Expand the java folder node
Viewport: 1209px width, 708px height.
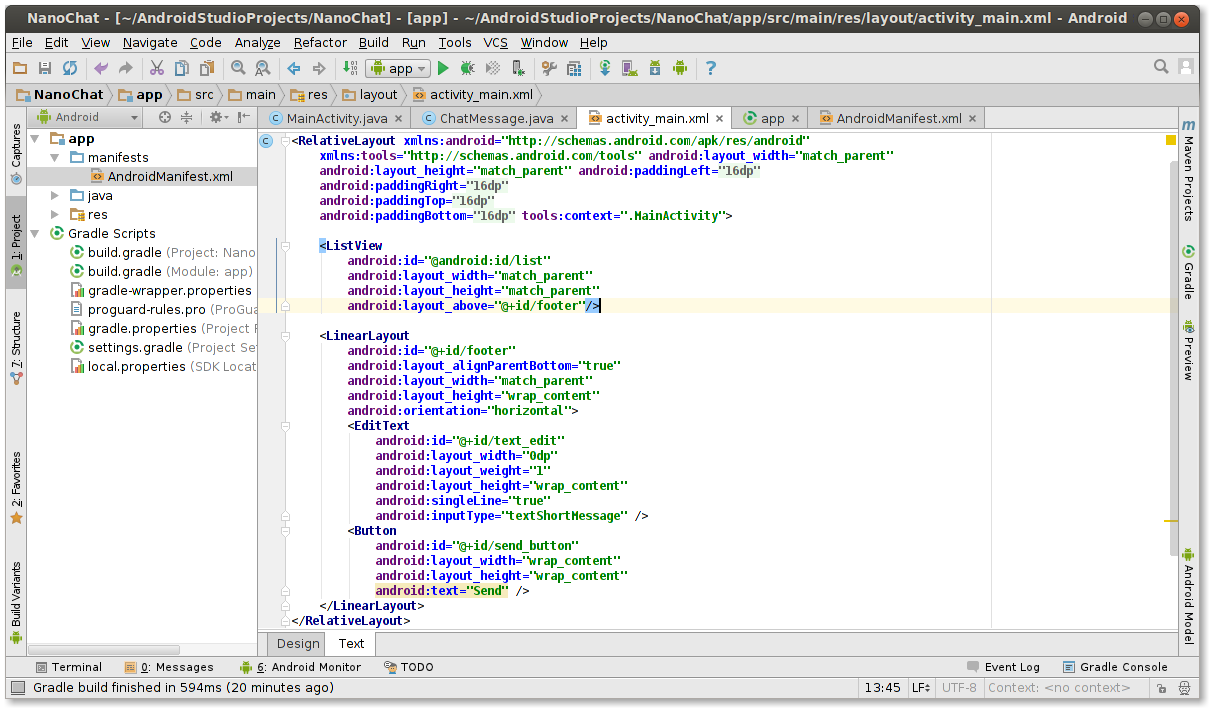click(x=56, y=196)
